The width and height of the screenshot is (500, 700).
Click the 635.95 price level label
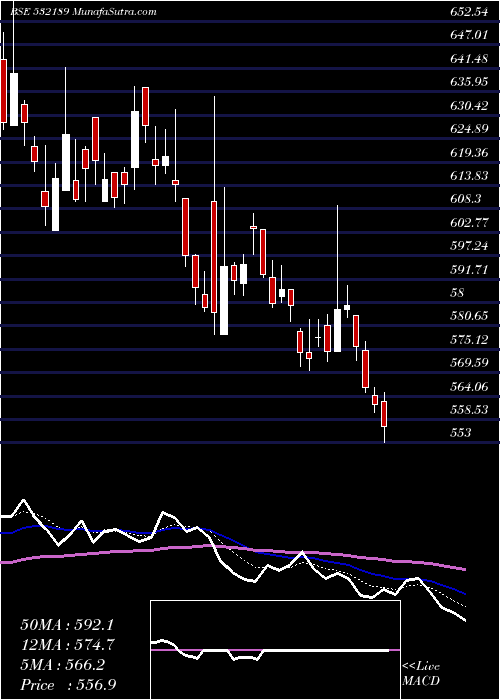click(x=469, y=82)
